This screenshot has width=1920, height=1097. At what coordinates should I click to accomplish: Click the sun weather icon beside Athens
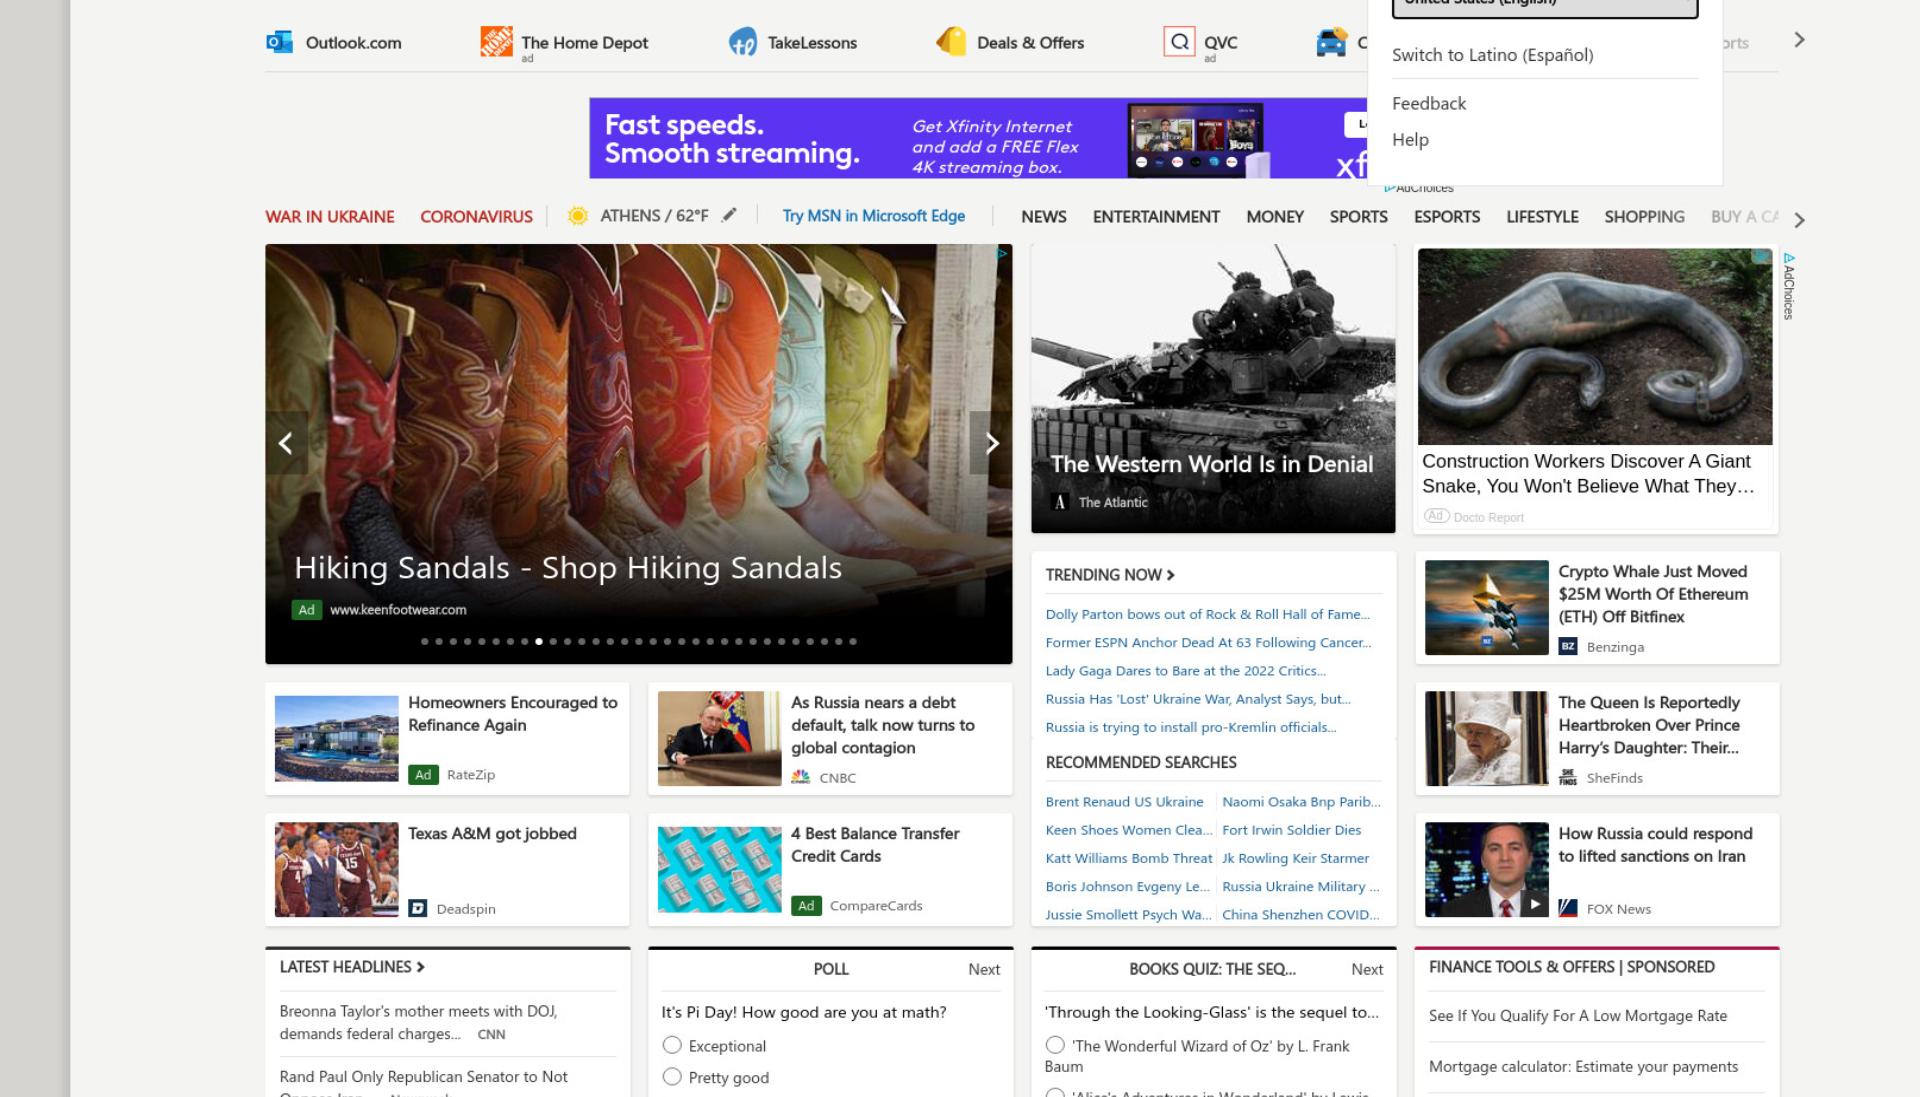click(x=577, y=216)
